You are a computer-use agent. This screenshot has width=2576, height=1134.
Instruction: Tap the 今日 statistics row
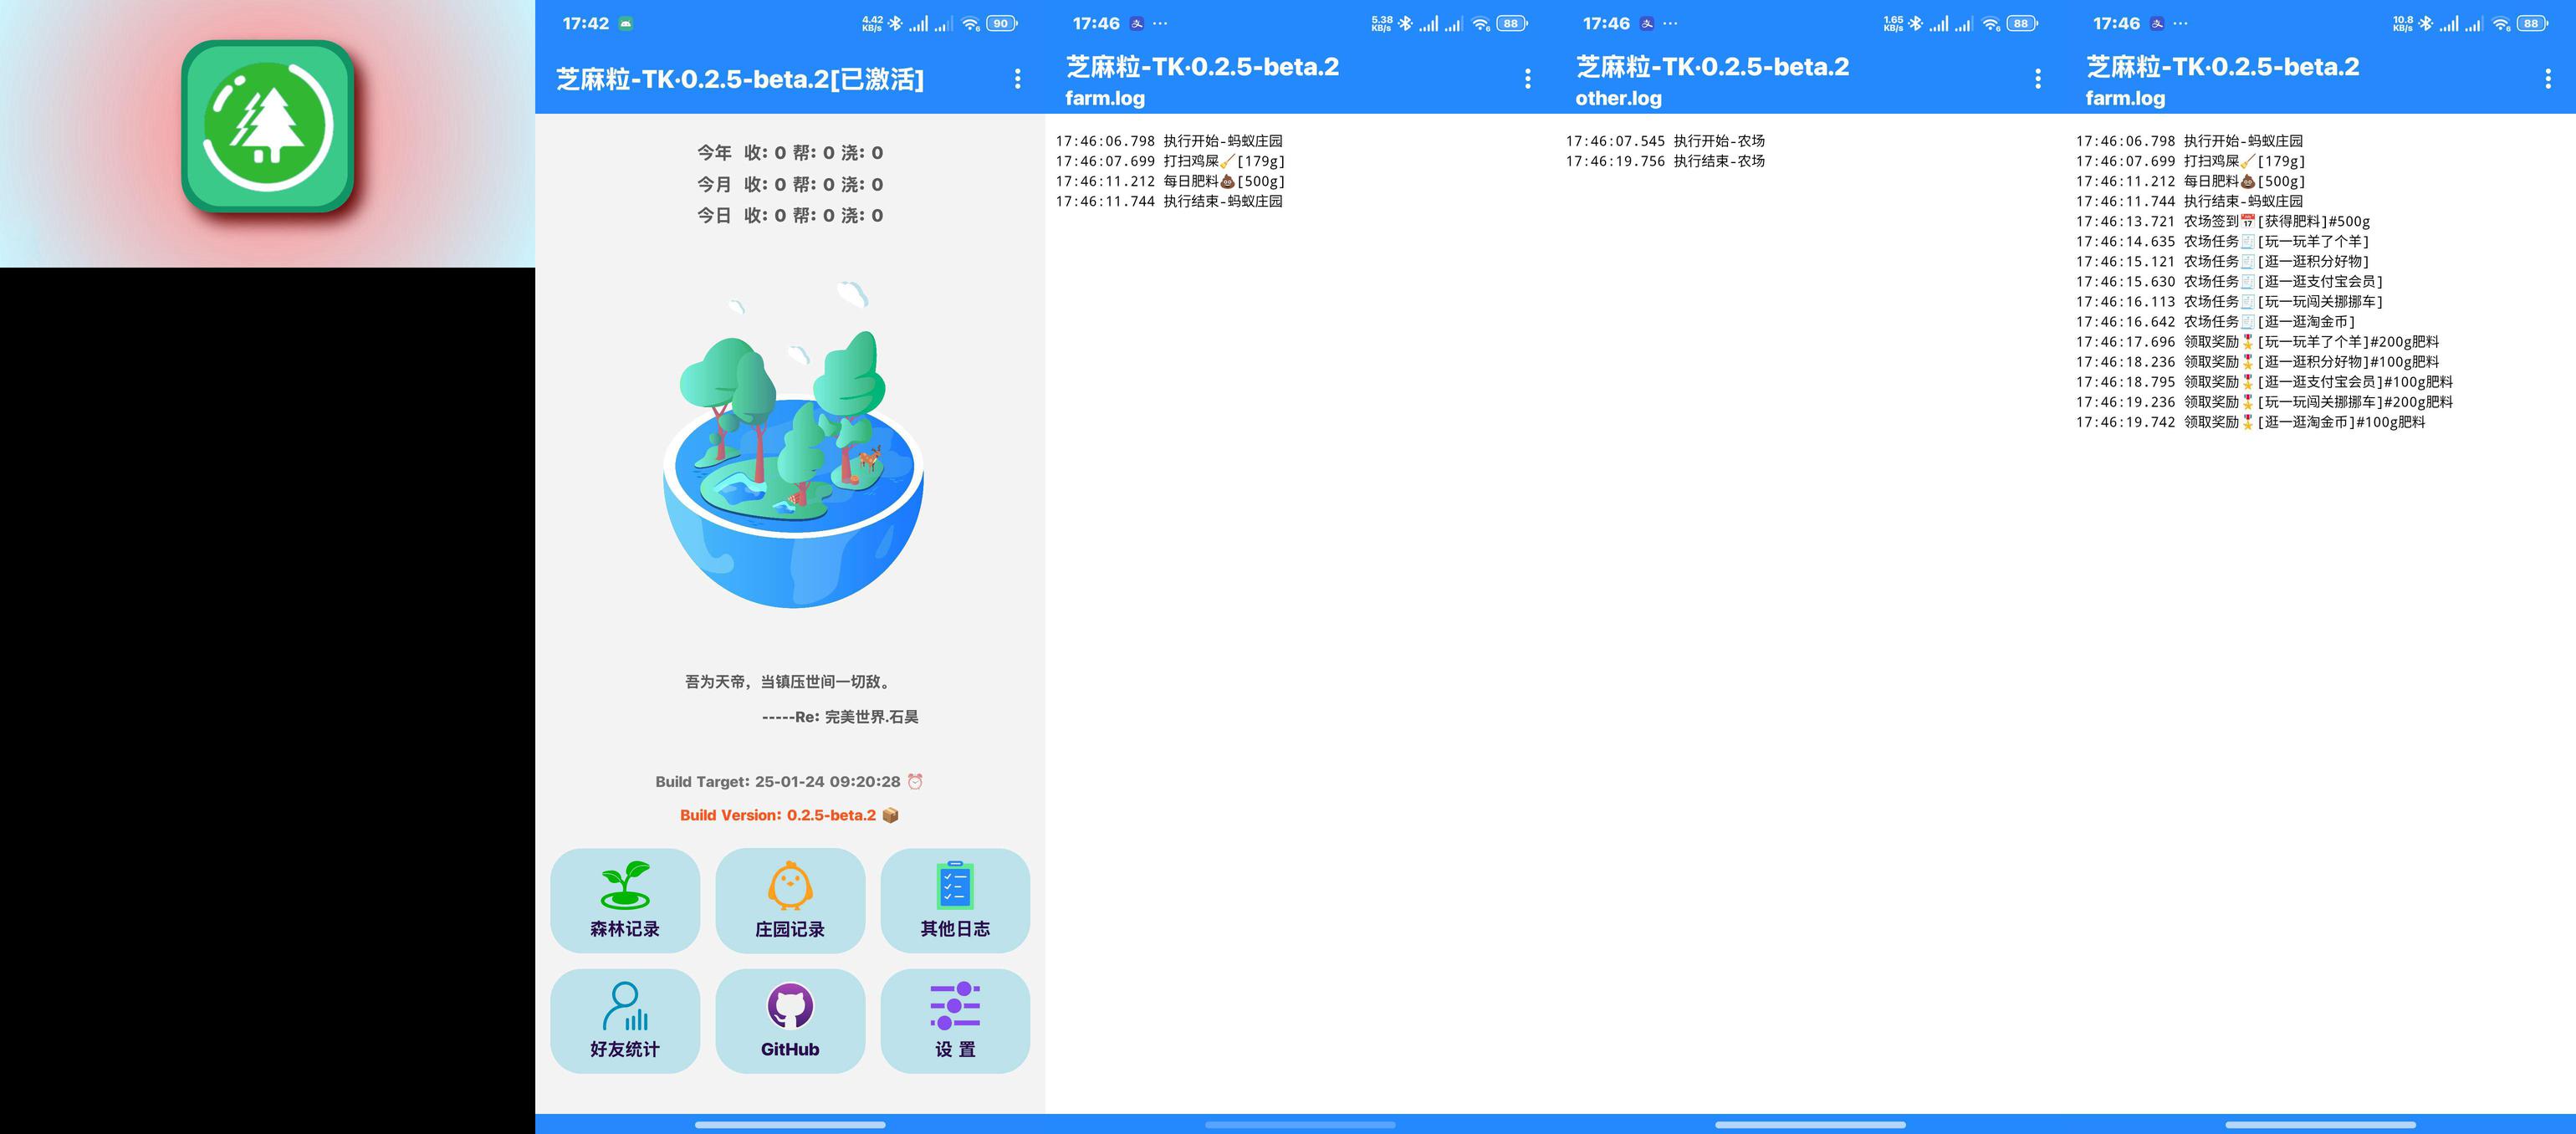(790, 216)
